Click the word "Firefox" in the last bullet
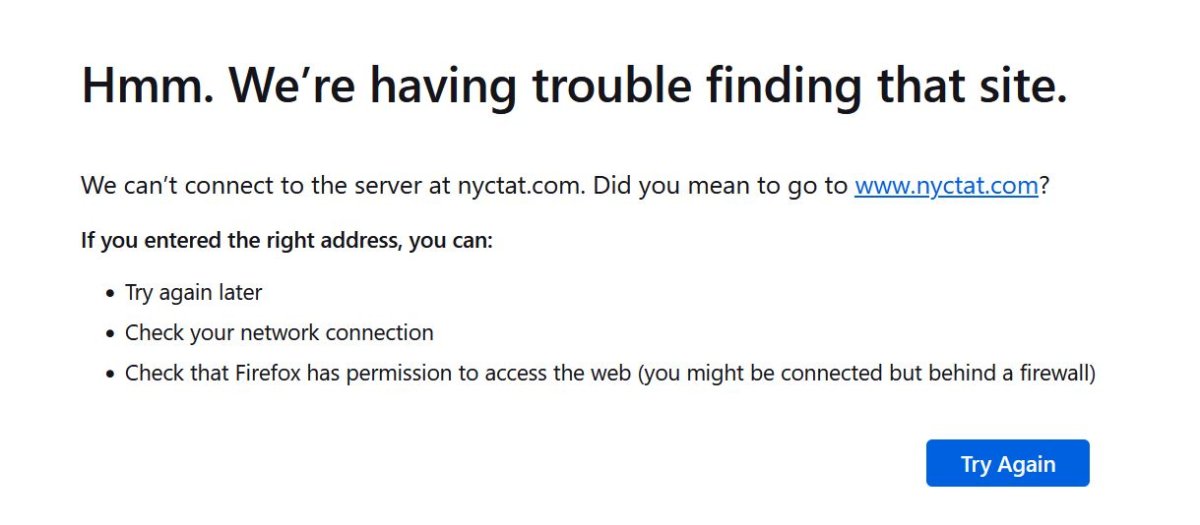The width and height of the screenshot is (1200, 525). 270,373
